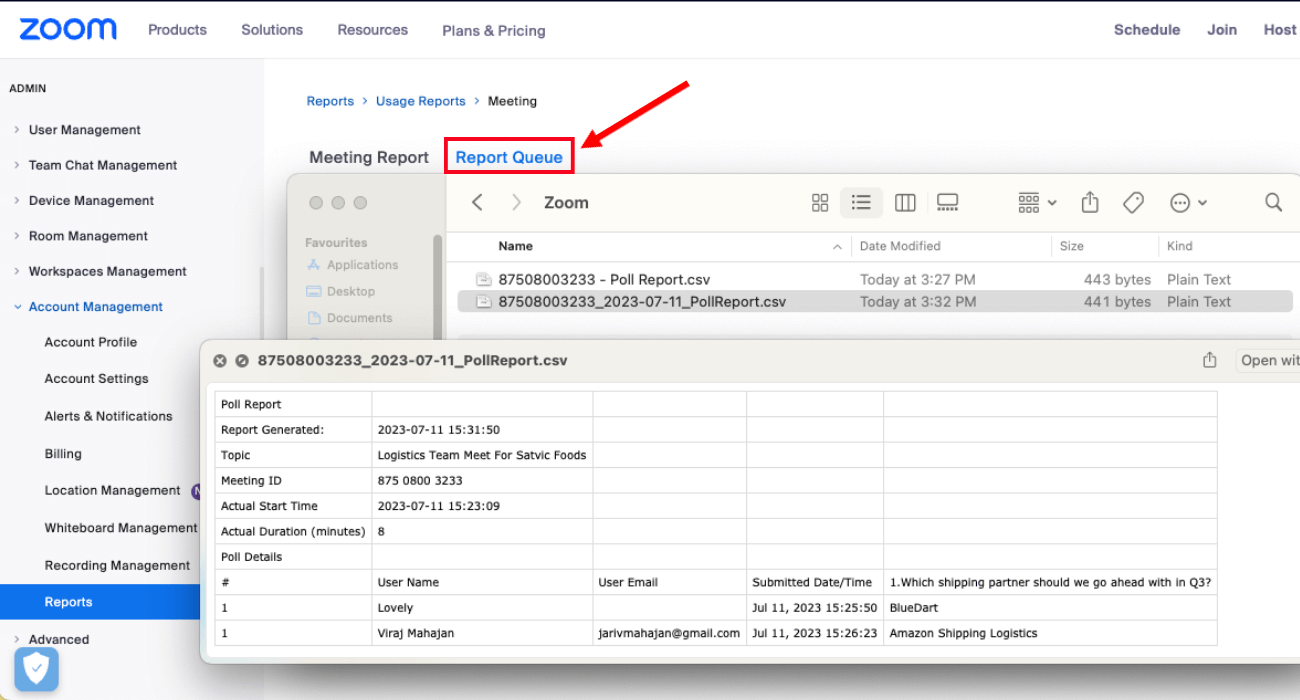Go back in Finder window
The height and width of the screenshot is (700, 1300).
click(x=478, y=203)
